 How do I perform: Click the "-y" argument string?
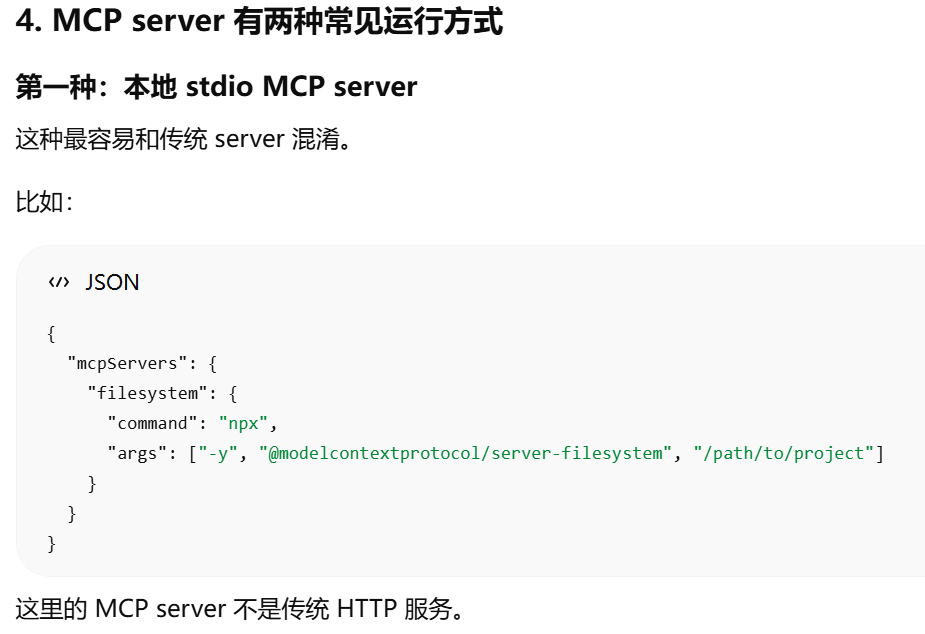tap(218, 454)
